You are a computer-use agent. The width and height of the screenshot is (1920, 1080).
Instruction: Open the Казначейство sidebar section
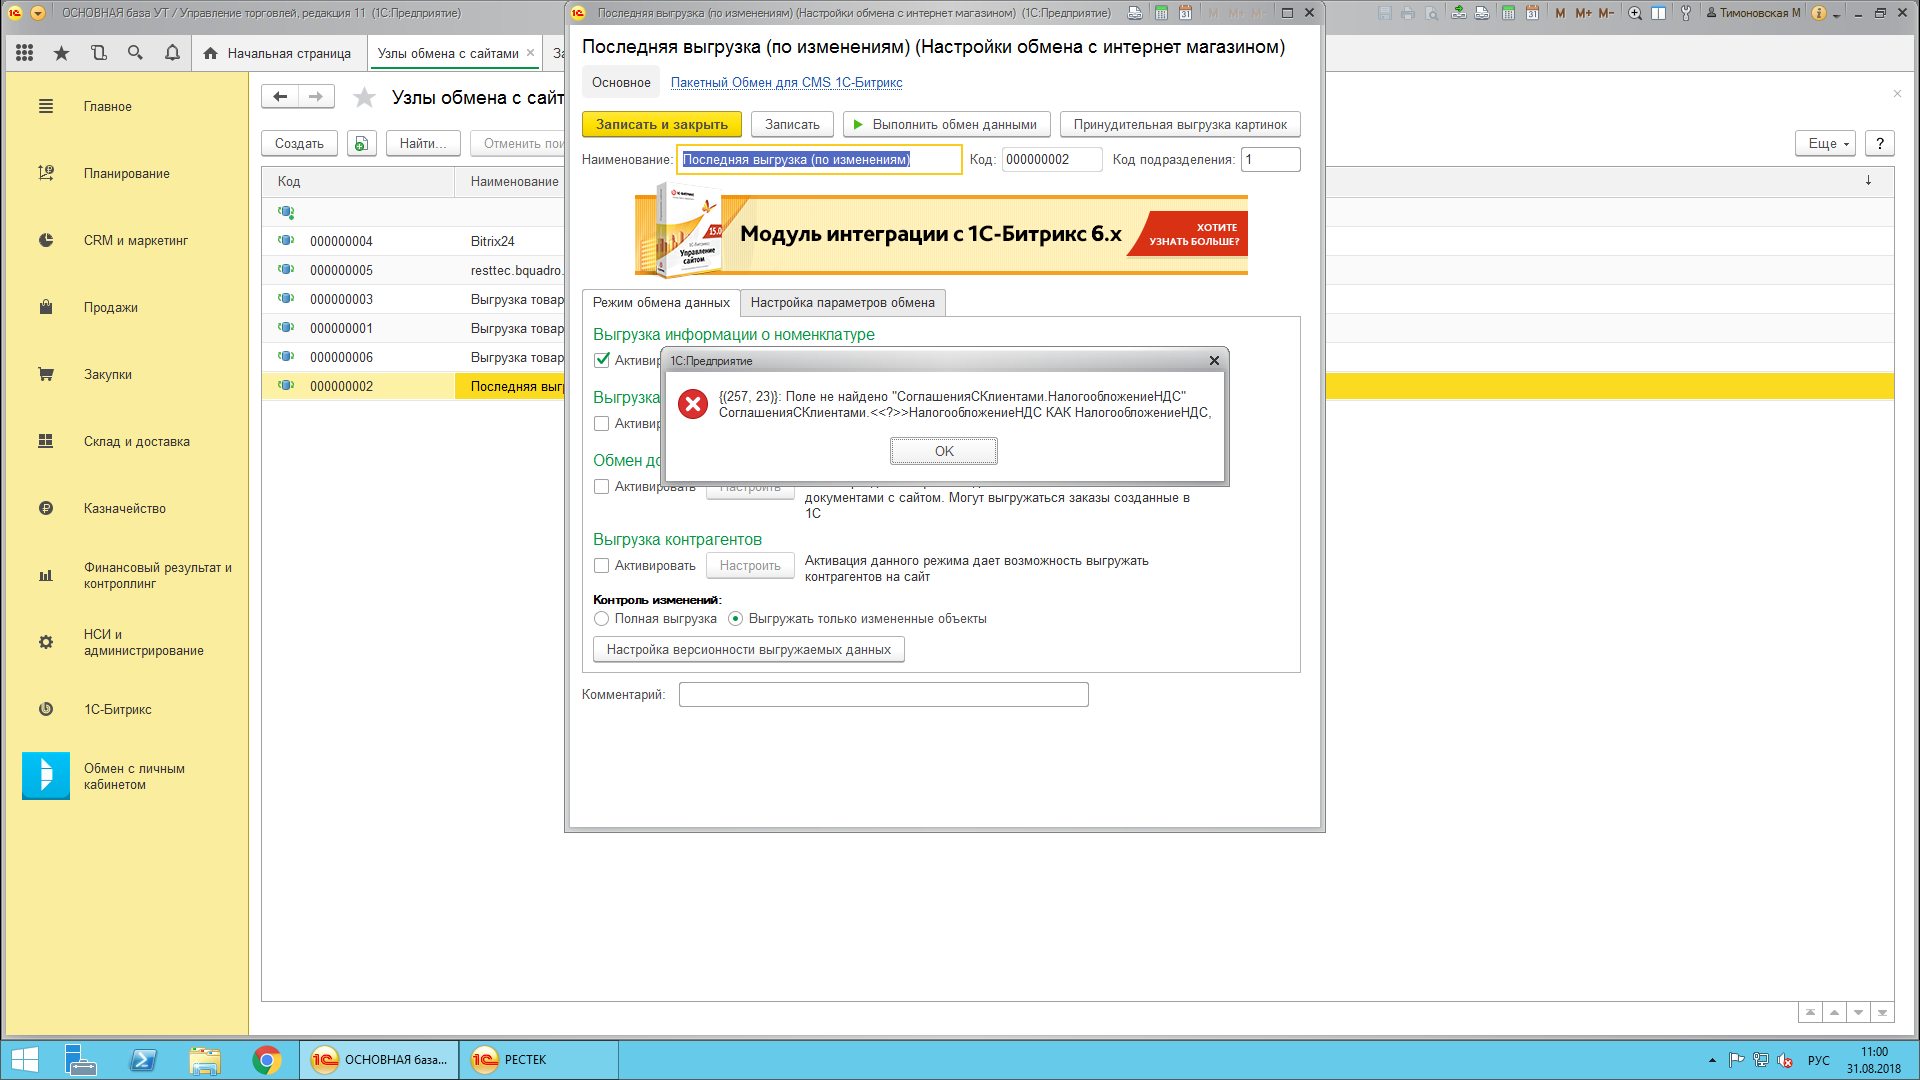[x=124, y=508]
